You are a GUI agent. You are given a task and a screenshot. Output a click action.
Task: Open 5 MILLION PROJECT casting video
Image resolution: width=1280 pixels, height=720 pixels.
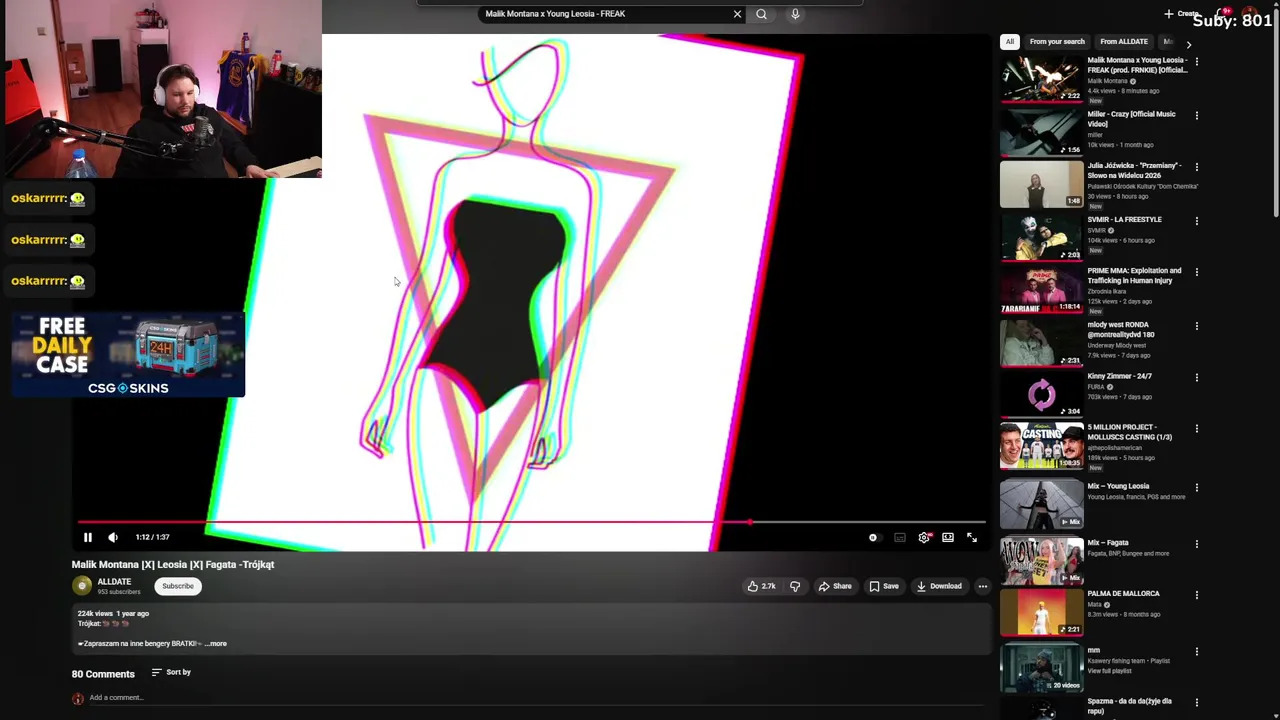click(x=1041, y=446)
